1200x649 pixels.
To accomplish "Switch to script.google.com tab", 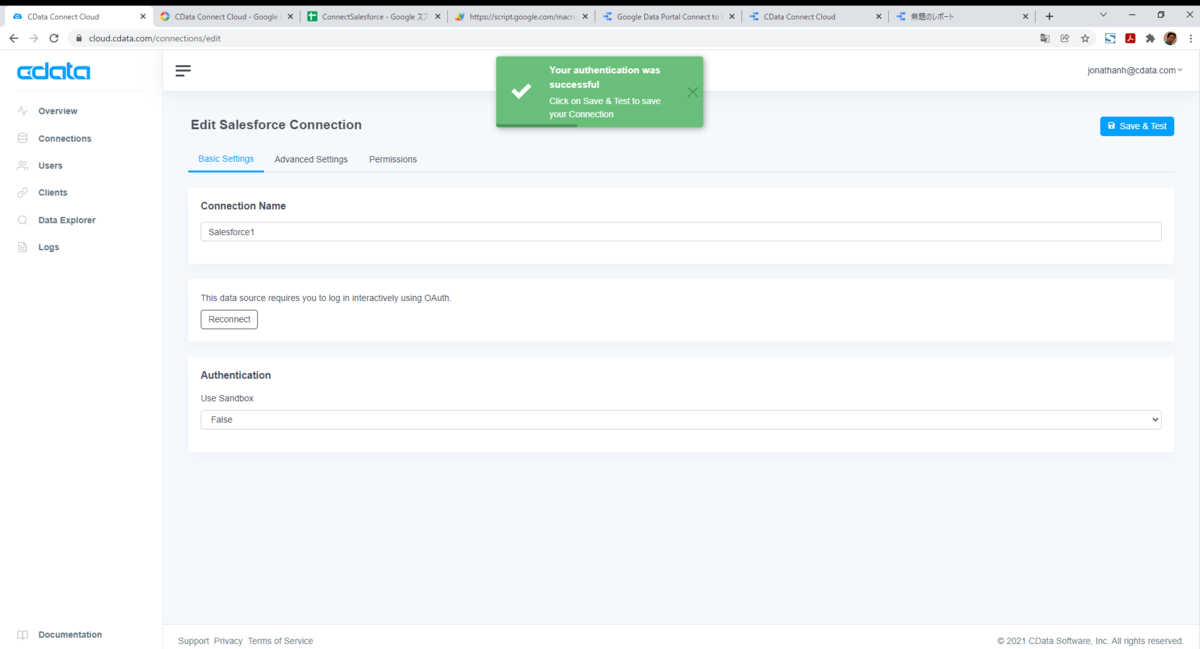I will click(x=520, y=16).
